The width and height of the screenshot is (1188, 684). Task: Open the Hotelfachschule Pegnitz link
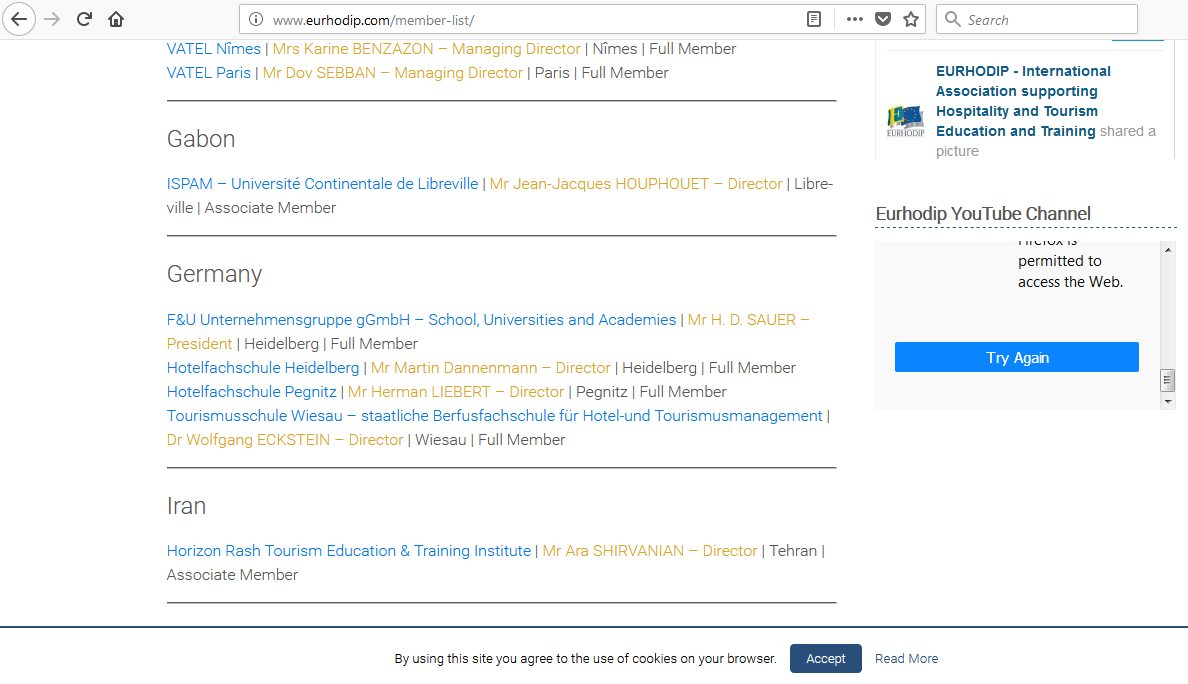252,392
